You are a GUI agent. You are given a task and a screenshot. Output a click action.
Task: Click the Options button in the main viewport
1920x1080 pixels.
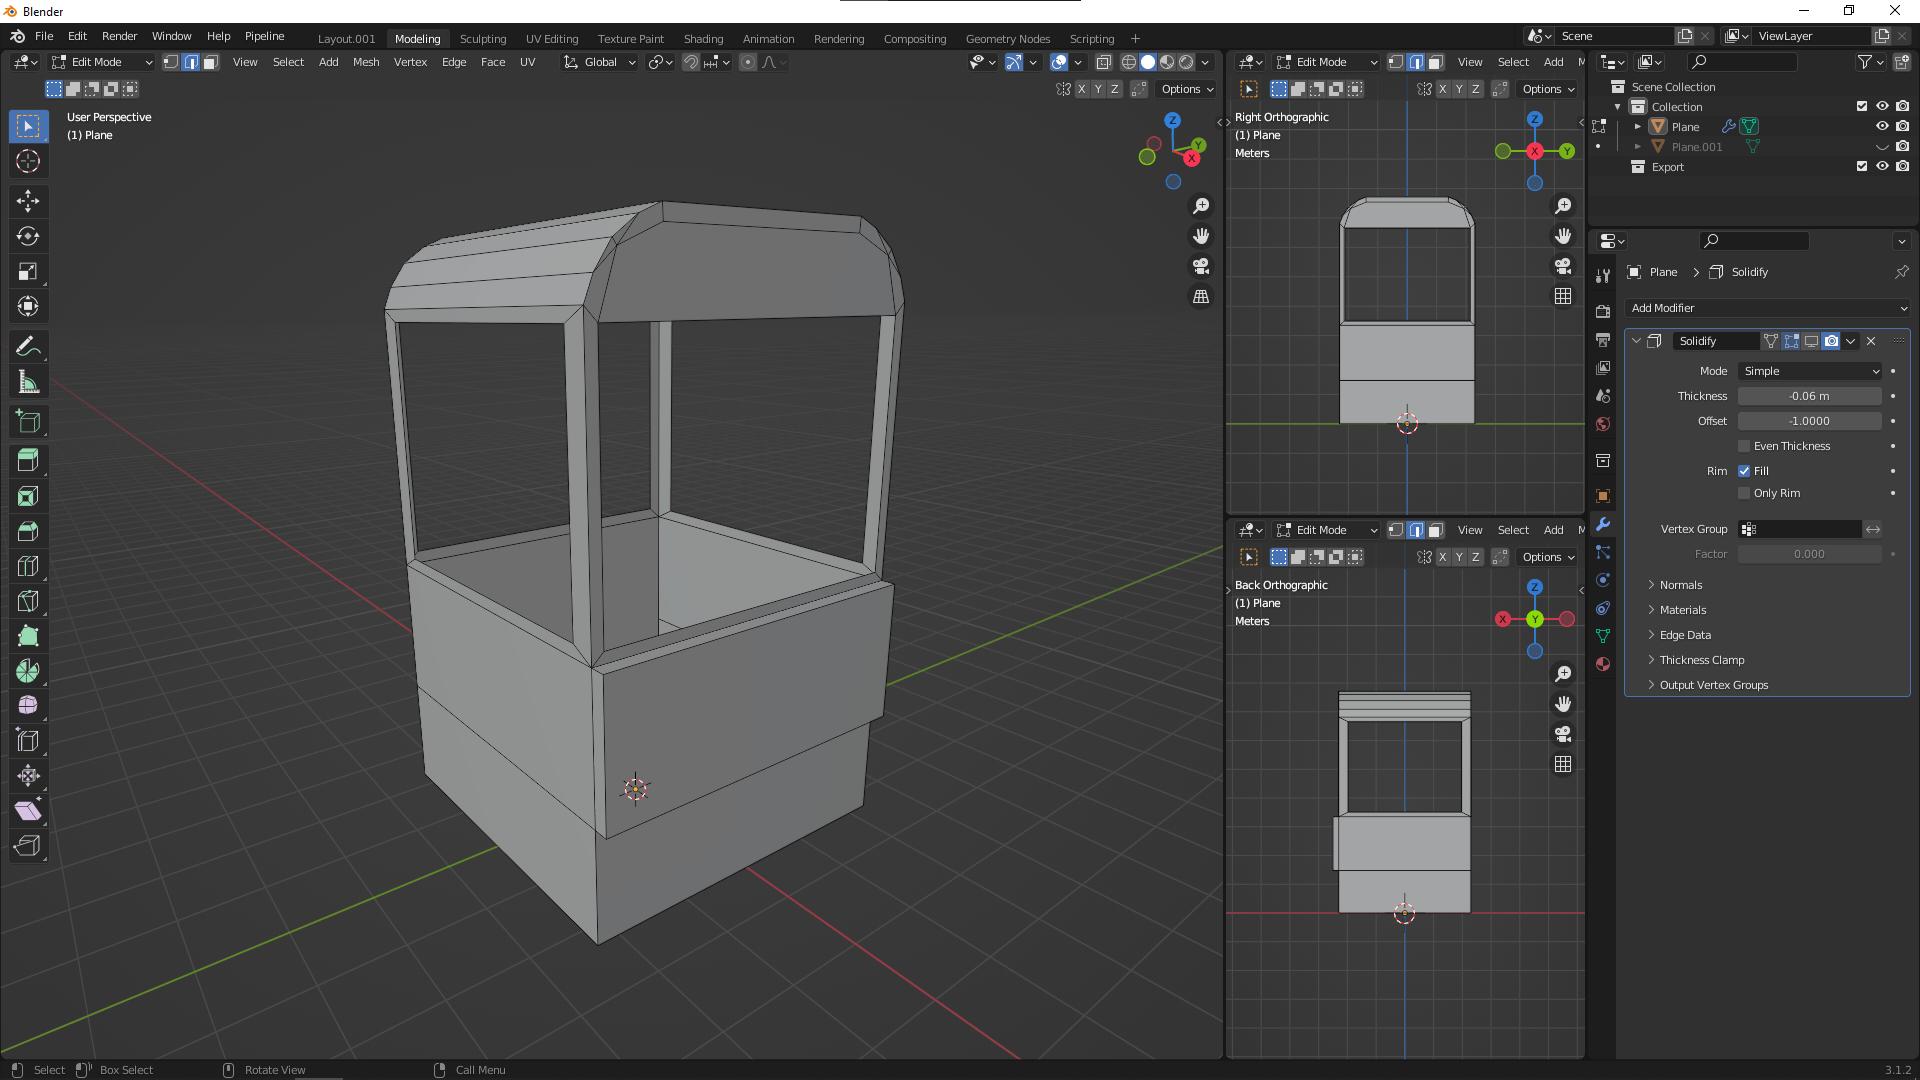coord(1187,89)
